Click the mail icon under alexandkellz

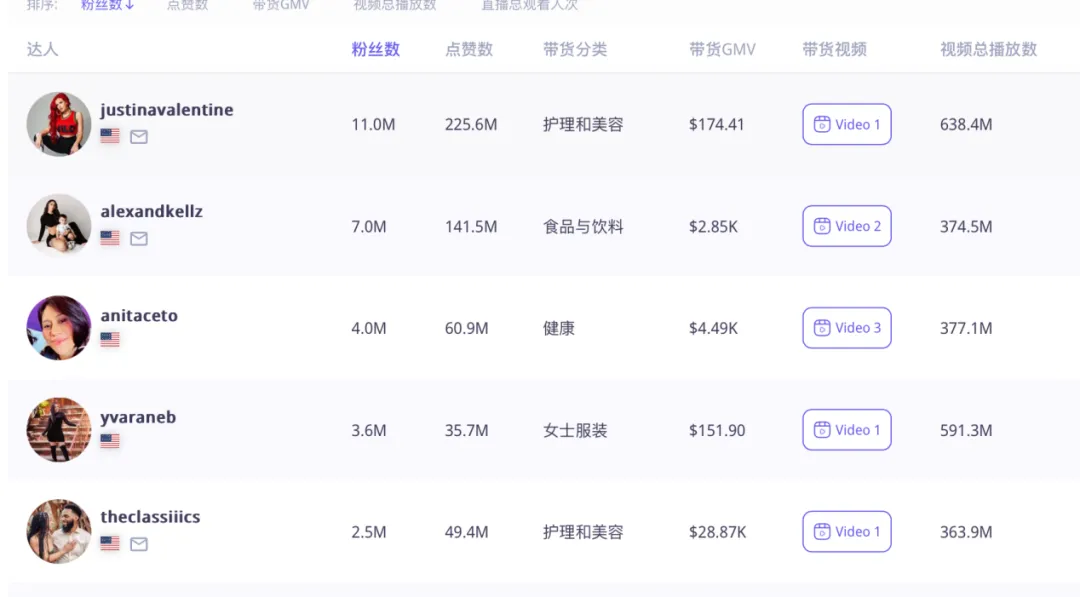pyautogui.click(x=139, y=238)
